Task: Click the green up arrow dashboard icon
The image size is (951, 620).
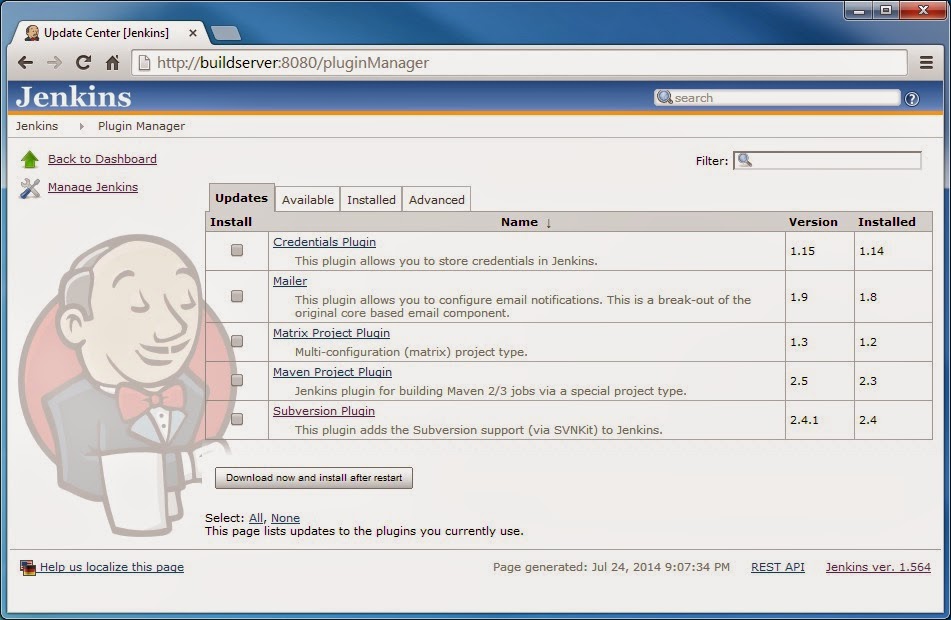Action: tap(29, 160)
